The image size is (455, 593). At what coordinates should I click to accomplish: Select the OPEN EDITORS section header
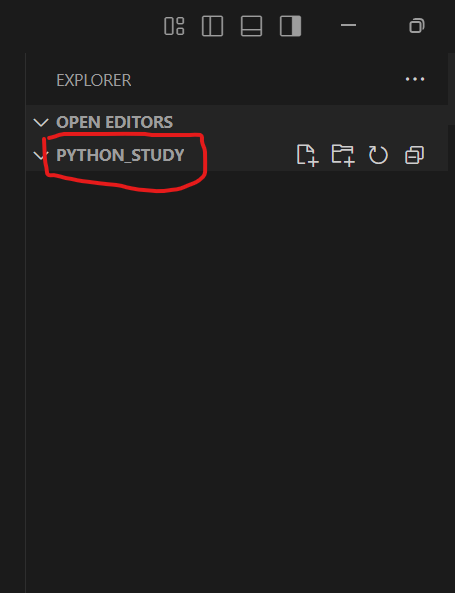pyautogui.click(x=237, y=122)
